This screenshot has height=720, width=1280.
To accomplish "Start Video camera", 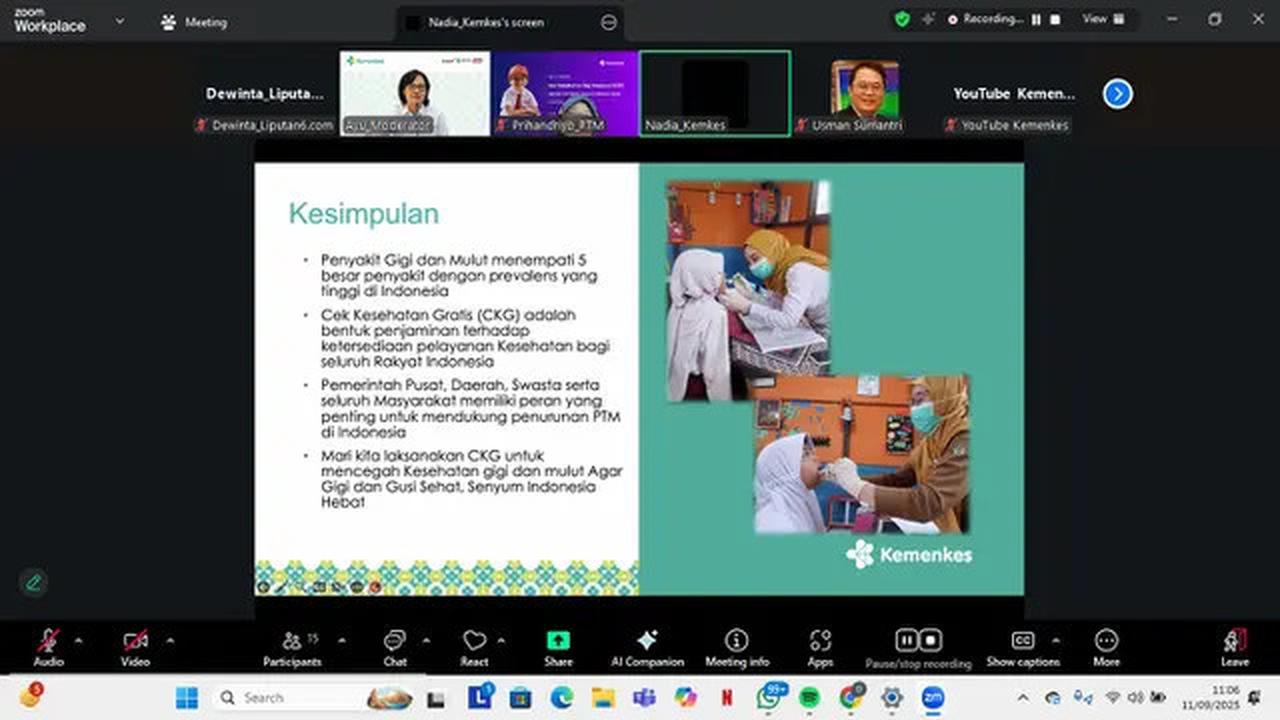I will point(135,647).
